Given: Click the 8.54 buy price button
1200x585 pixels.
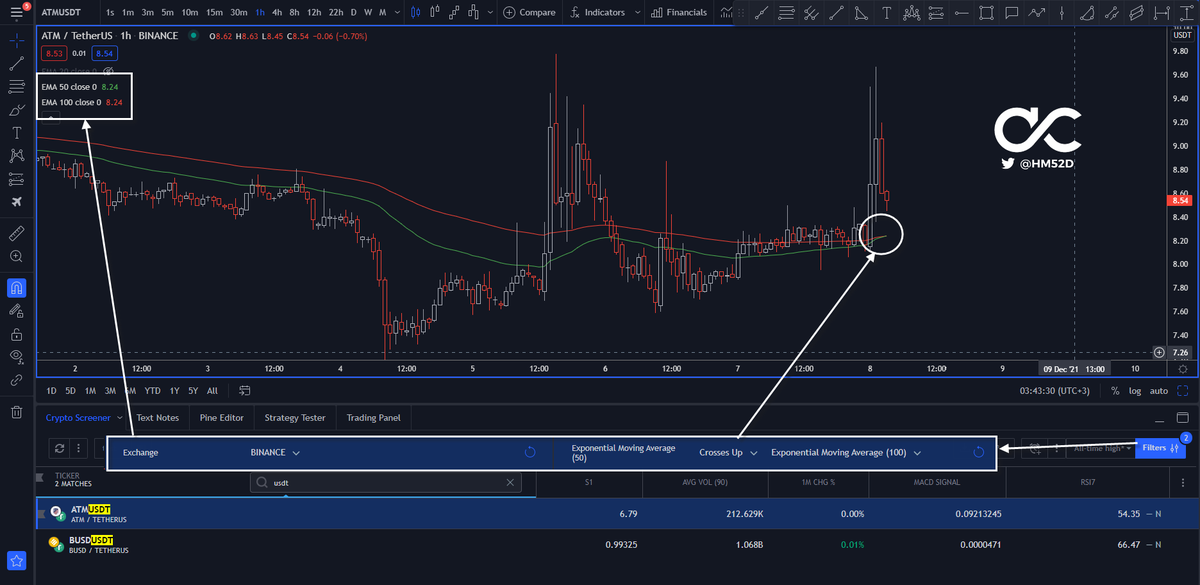Looking at the screenshot, I should coord(105,53).
